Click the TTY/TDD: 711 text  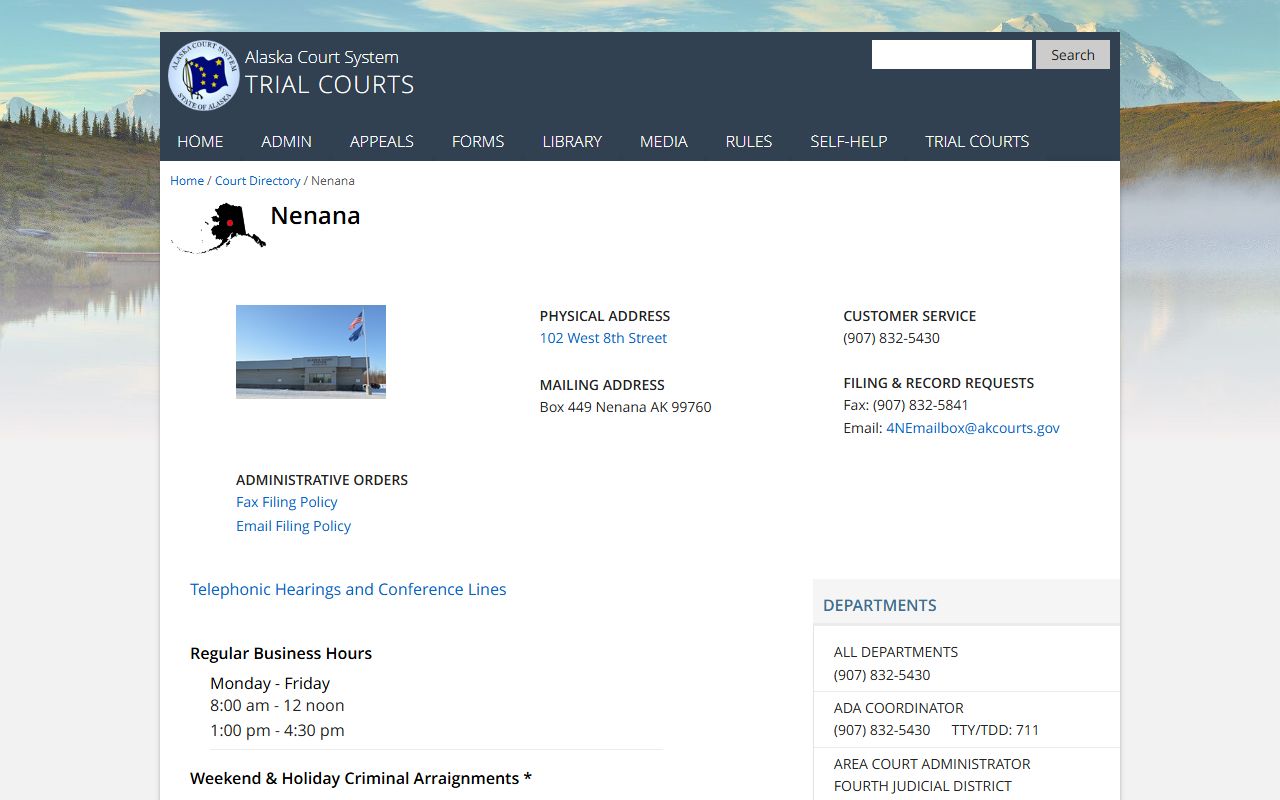point(996,730)
